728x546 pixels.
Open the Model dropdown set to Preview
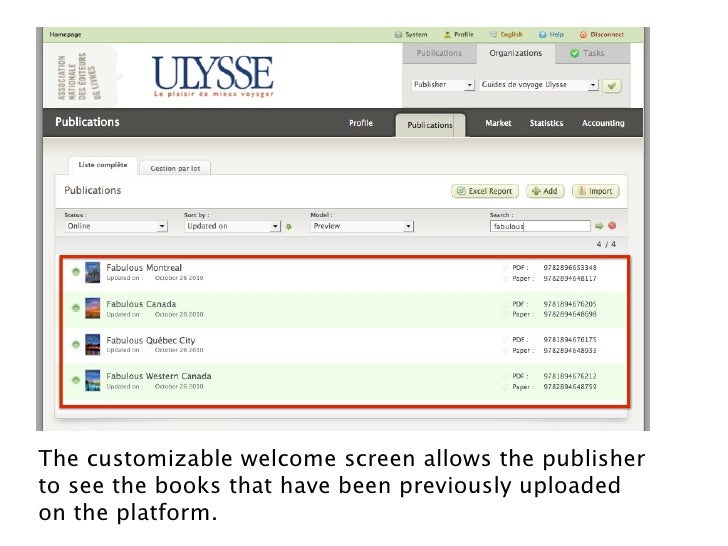(x=362, y=226)
